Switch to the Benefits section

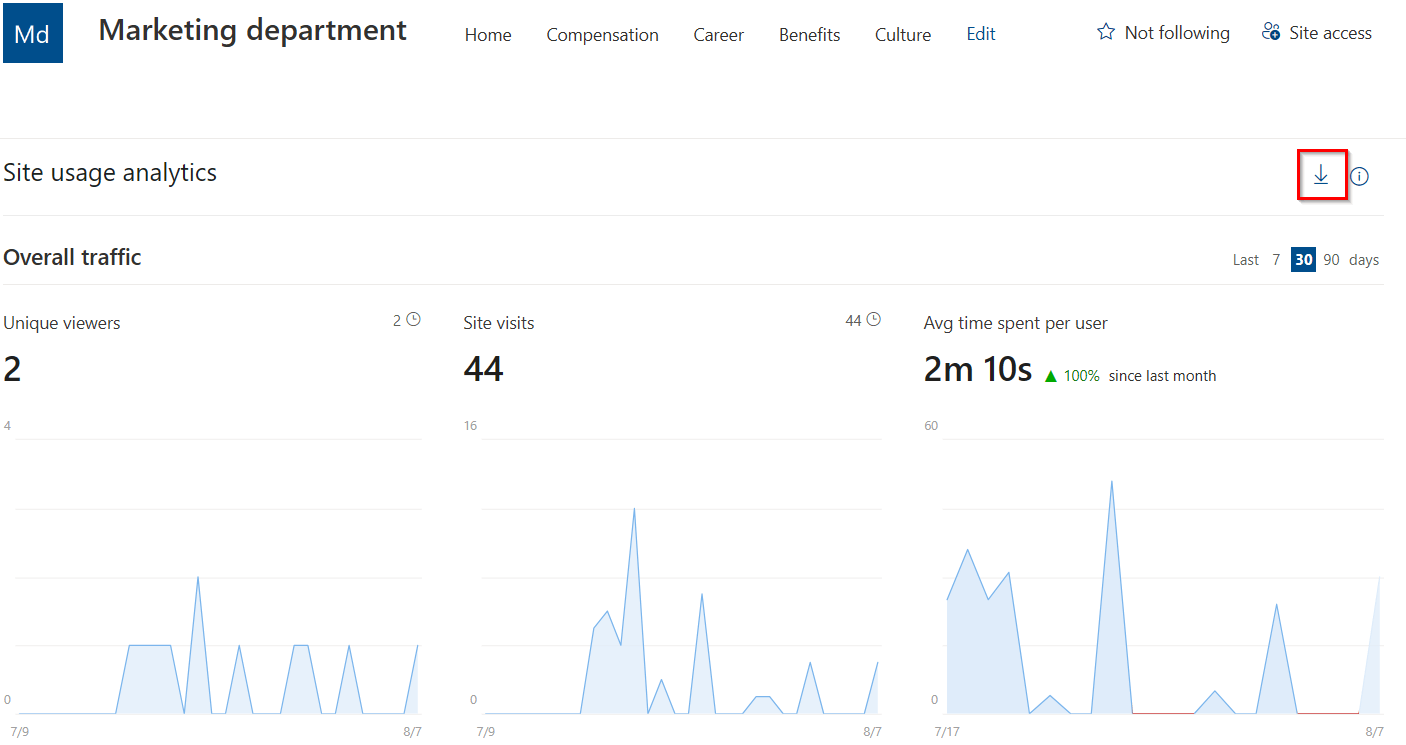click(809, 34)
